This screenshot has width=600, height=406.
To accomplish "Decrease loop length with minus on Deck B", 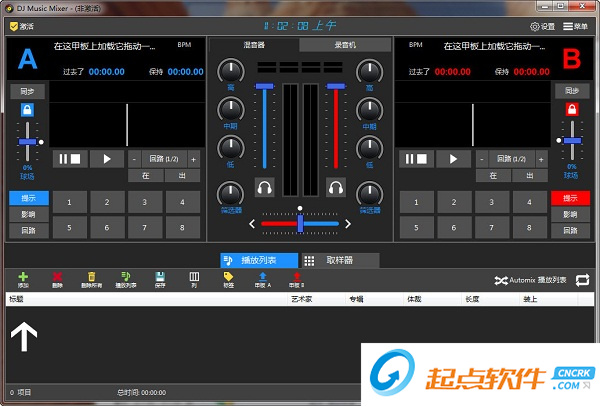I will pos(482,159).
